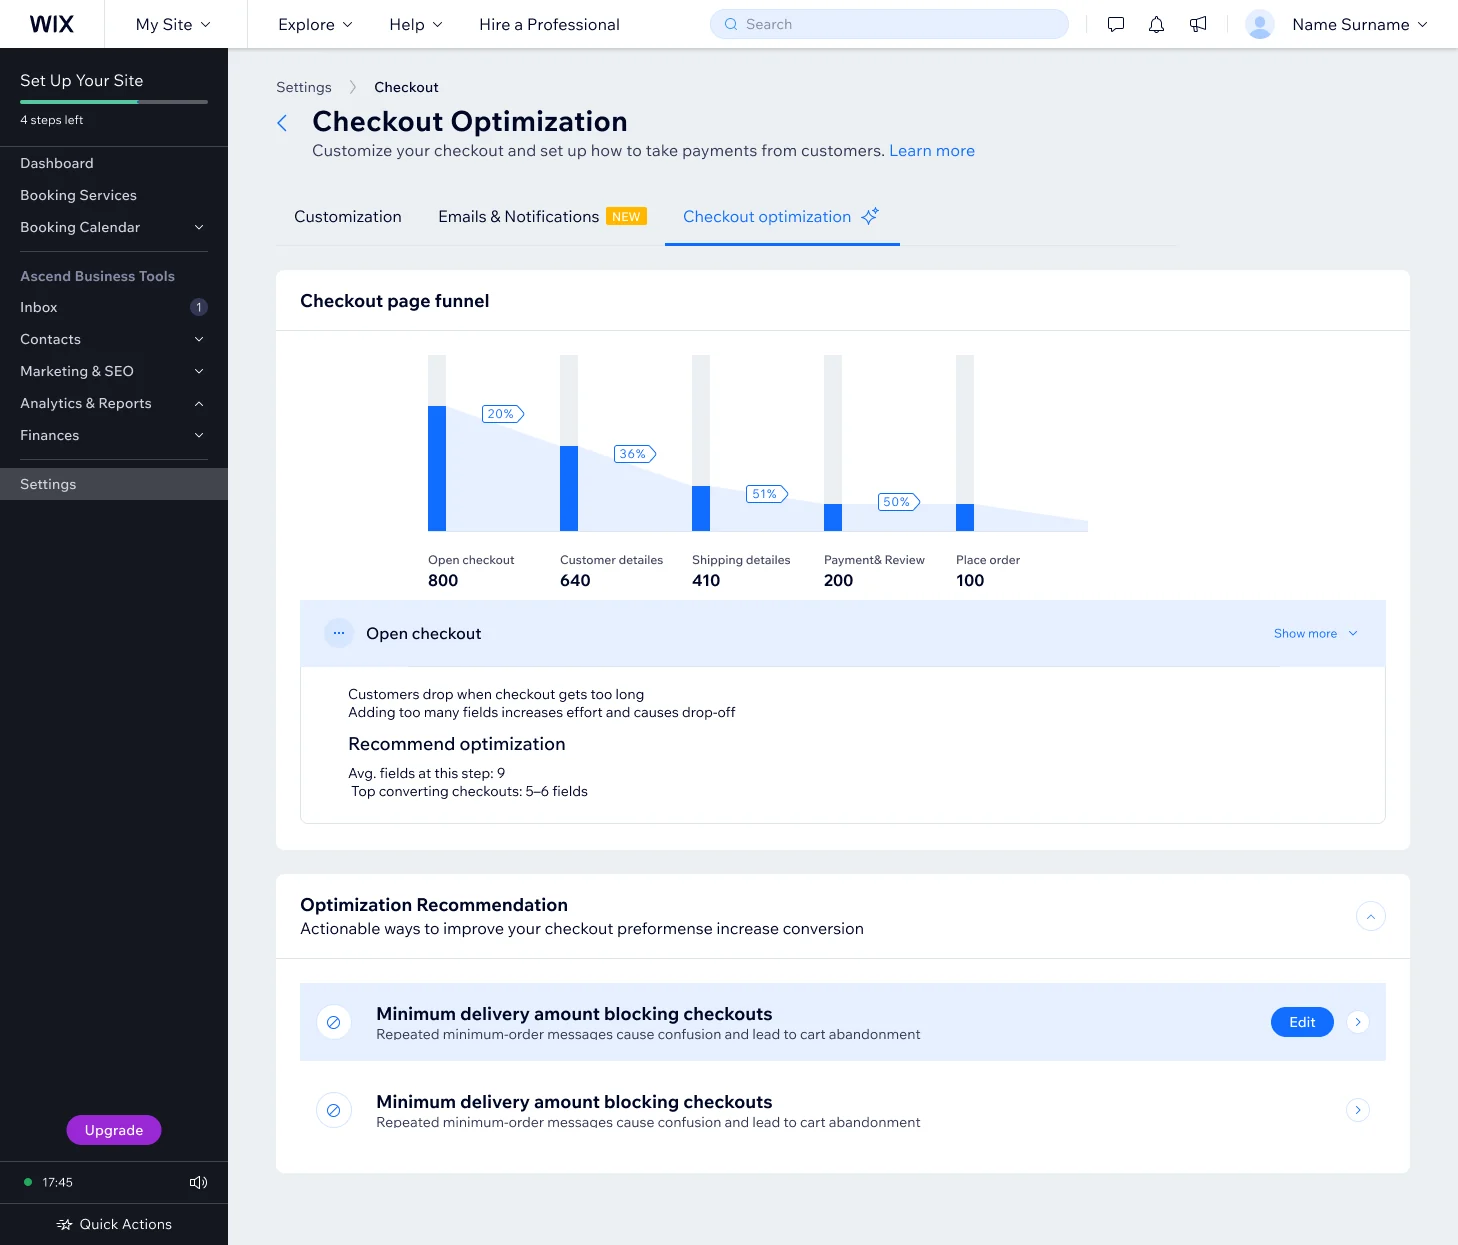This screenshot has height=1245, width=1458.
Task: Expand the Contacts sidebar section
Action: point(199,339)
